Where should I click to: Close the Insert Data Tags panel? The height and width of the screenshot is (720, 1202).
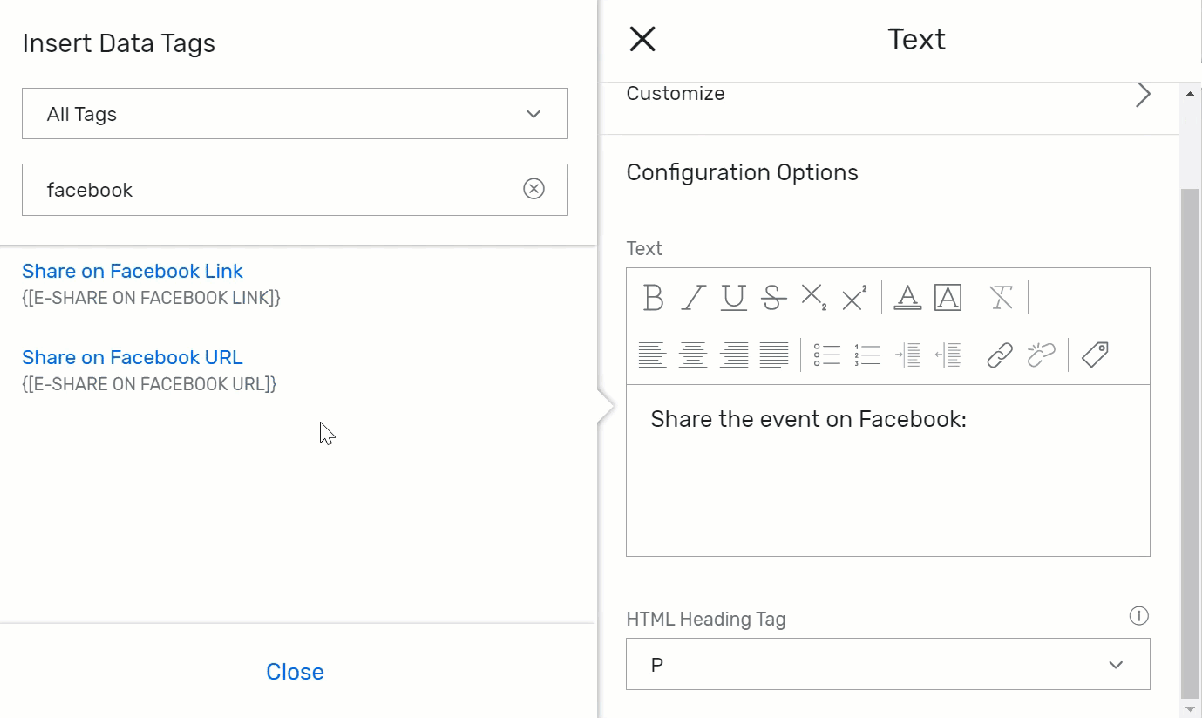point(295,672)
